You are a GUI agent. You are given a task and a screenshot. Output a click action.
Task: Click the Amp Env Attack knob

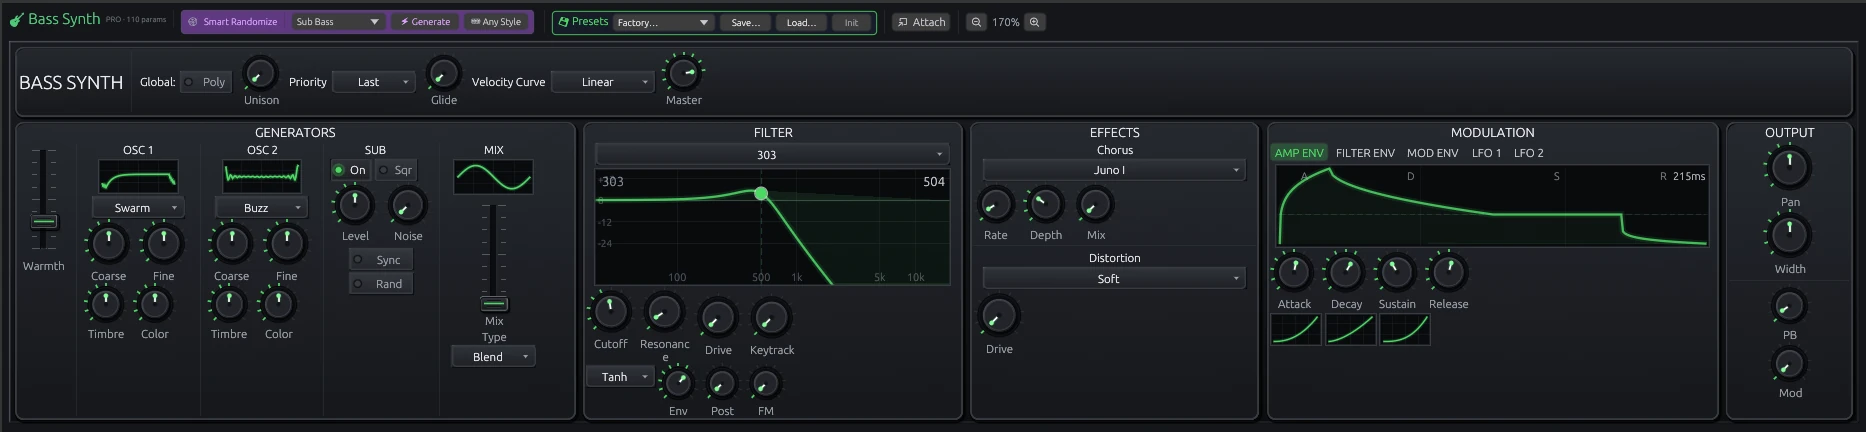coord(1294,272)
